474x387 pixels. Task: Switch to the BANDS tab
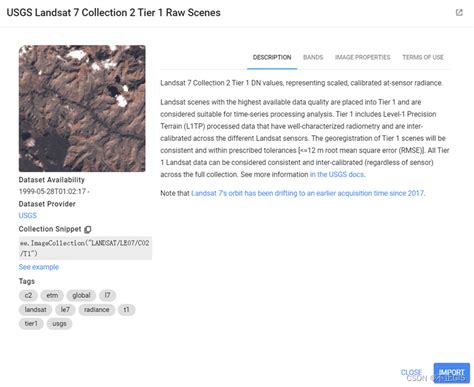tap(313, 57)
